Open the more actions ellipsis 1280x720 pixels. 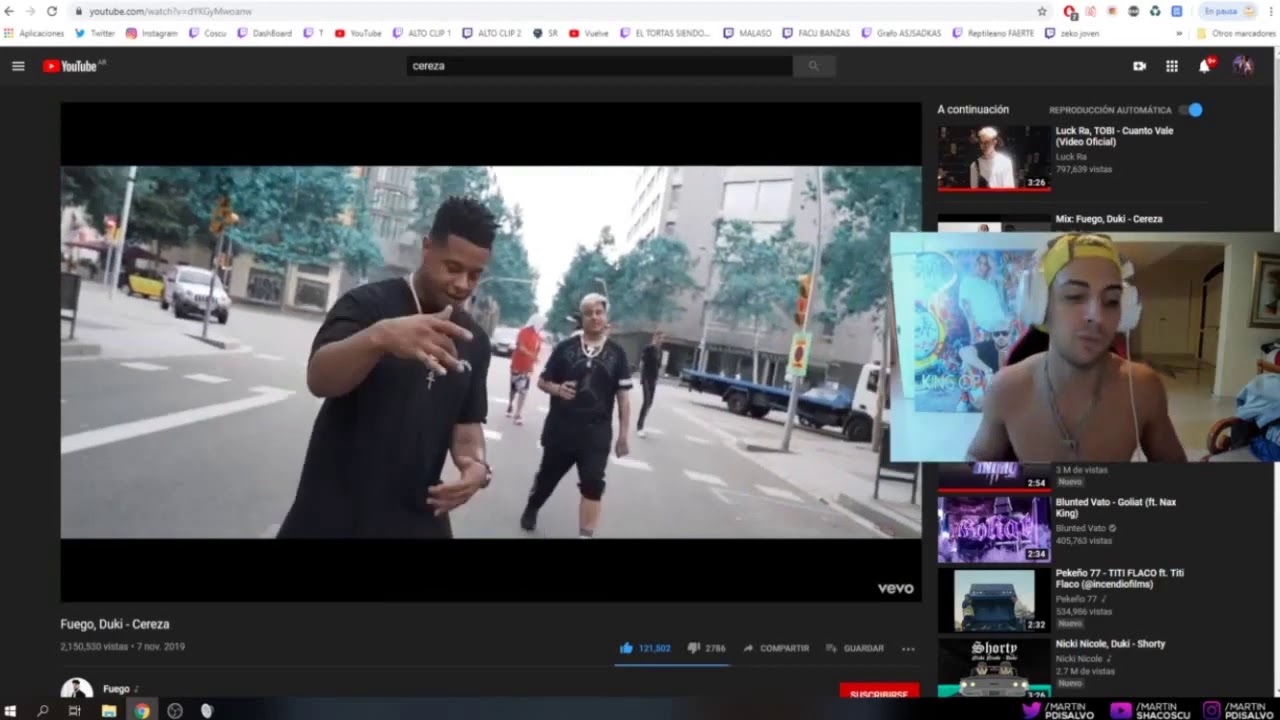[x=908, y=648]
